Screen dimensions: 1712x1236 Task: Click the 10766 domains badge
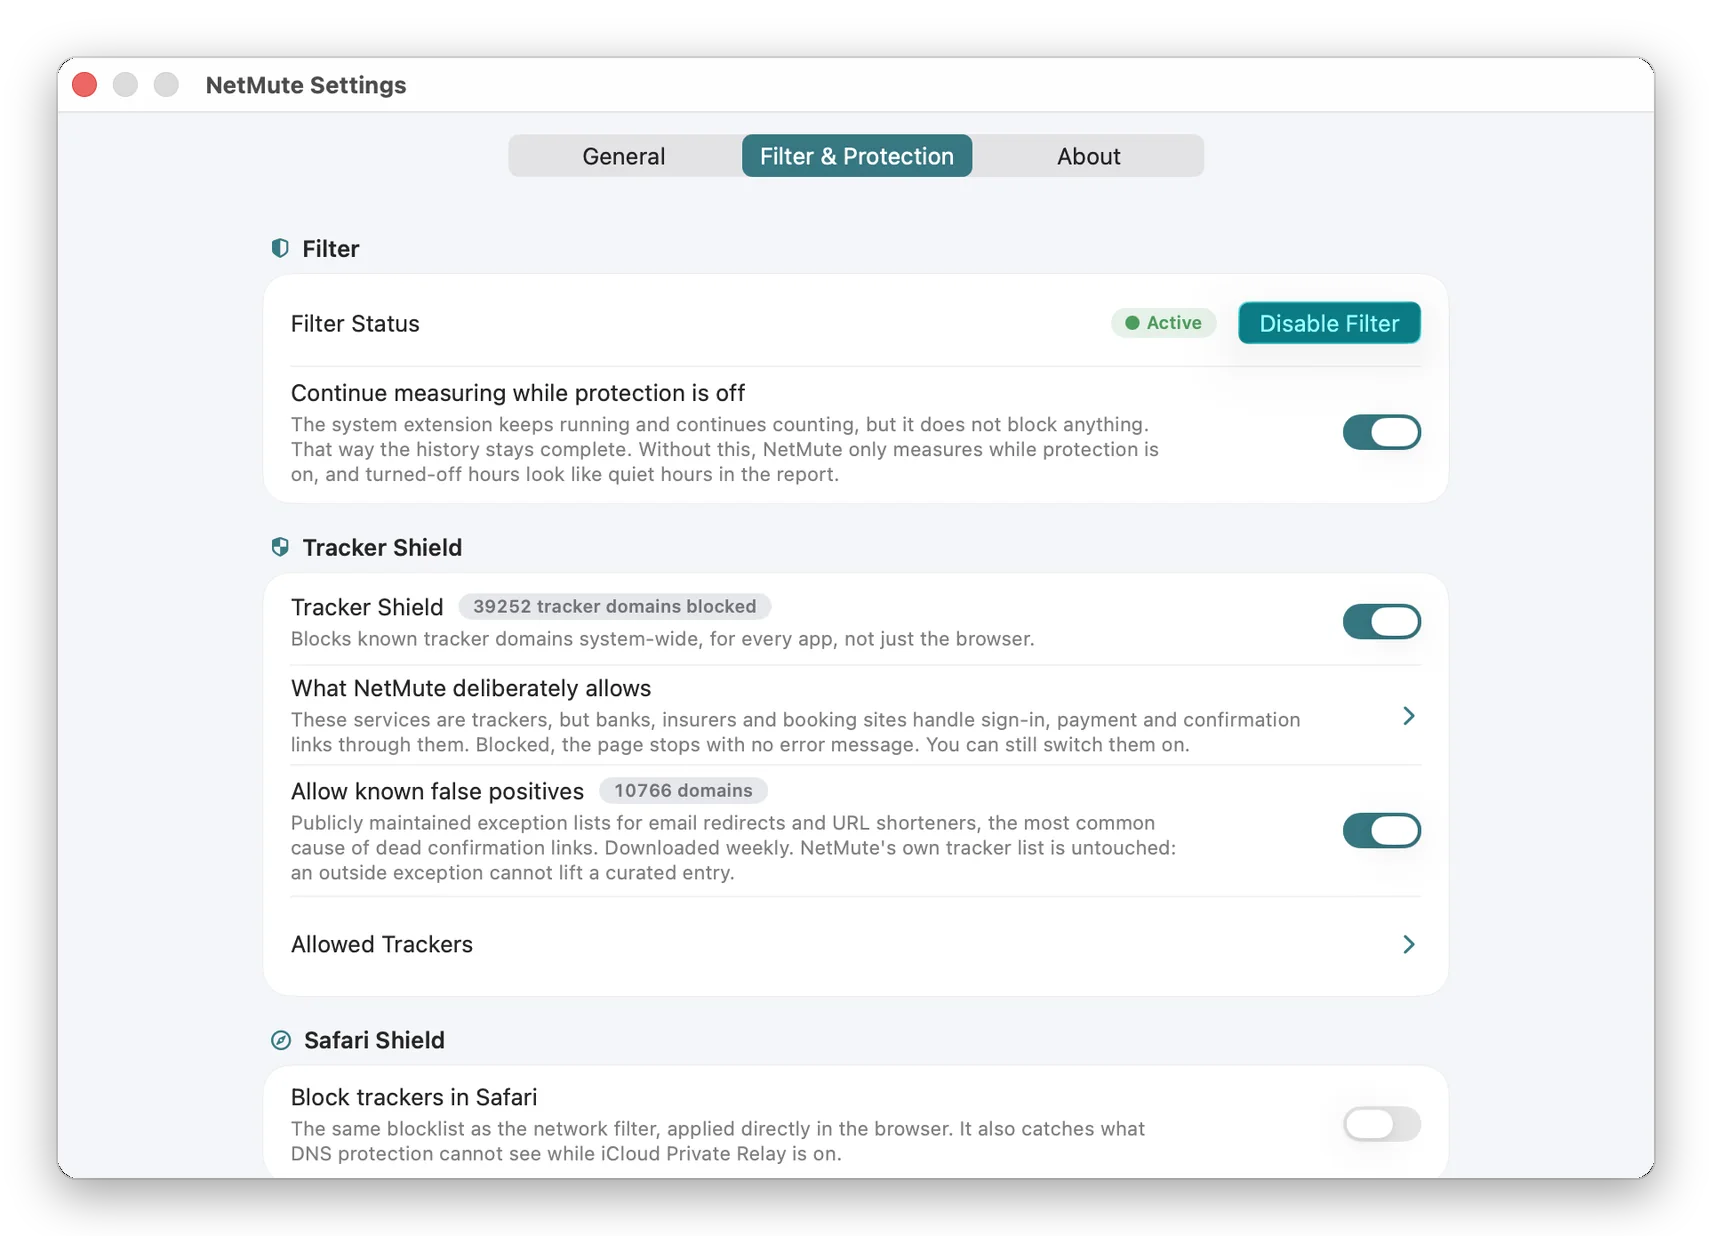point(683,790)
